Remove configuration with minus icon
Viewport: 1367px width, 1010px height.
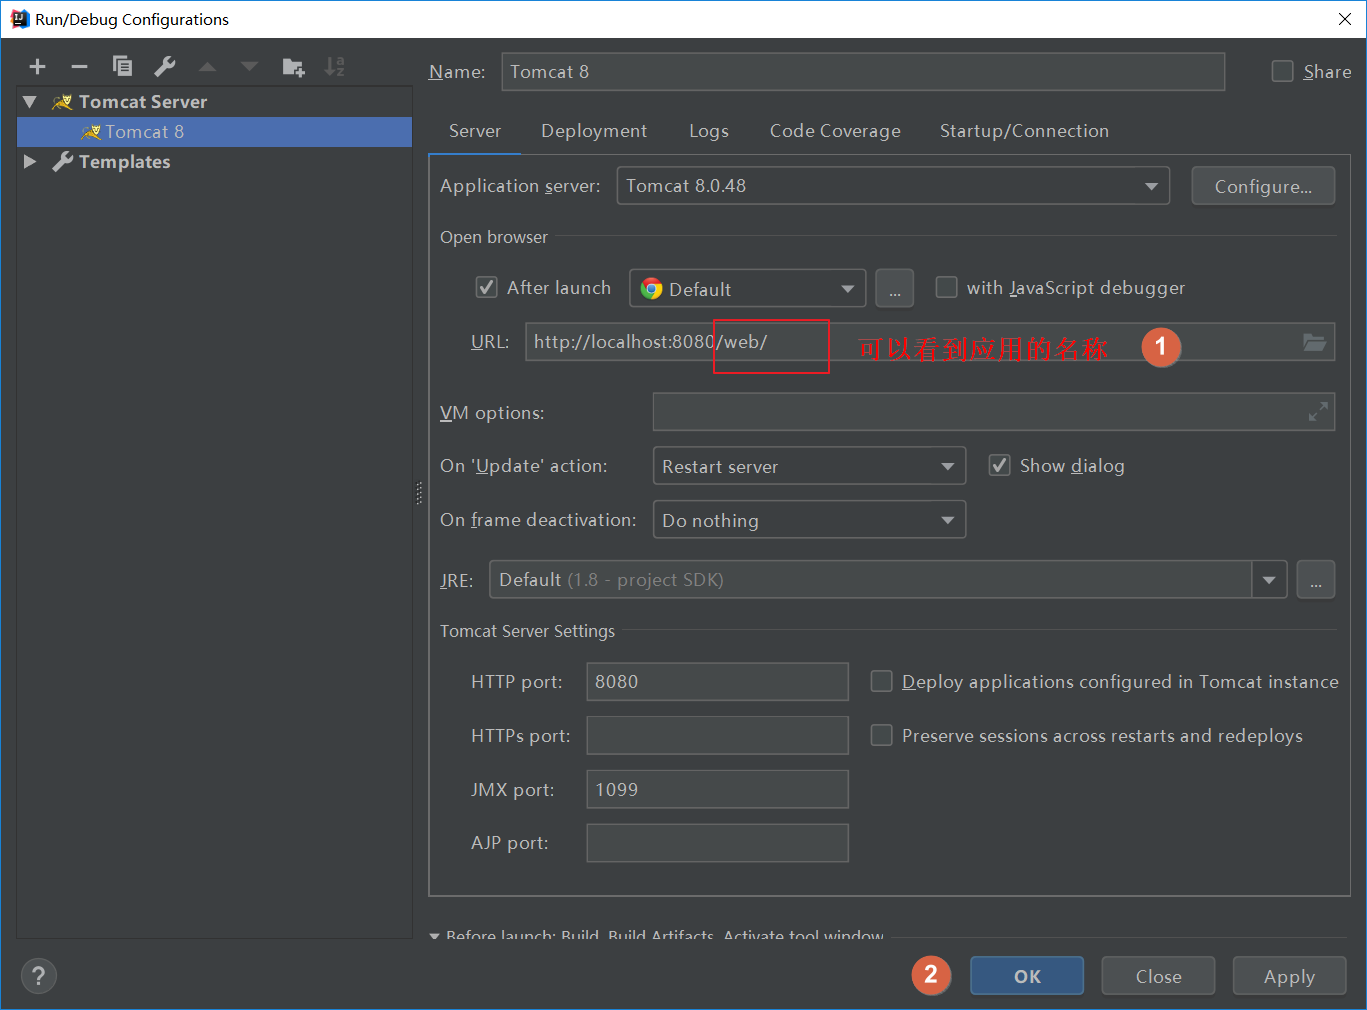click(79, 67)
